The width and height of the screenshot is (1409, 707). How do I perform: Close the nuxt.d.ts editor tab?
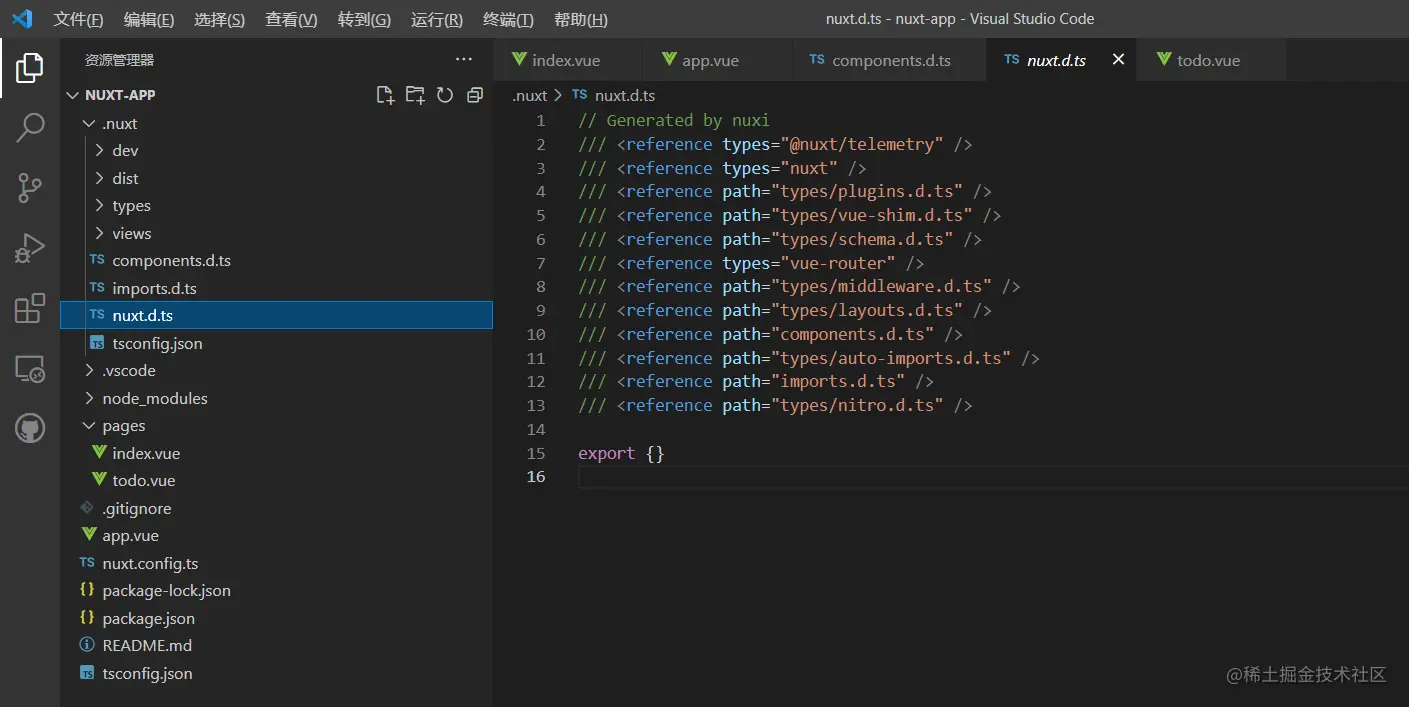click(x=1118, y=60)
